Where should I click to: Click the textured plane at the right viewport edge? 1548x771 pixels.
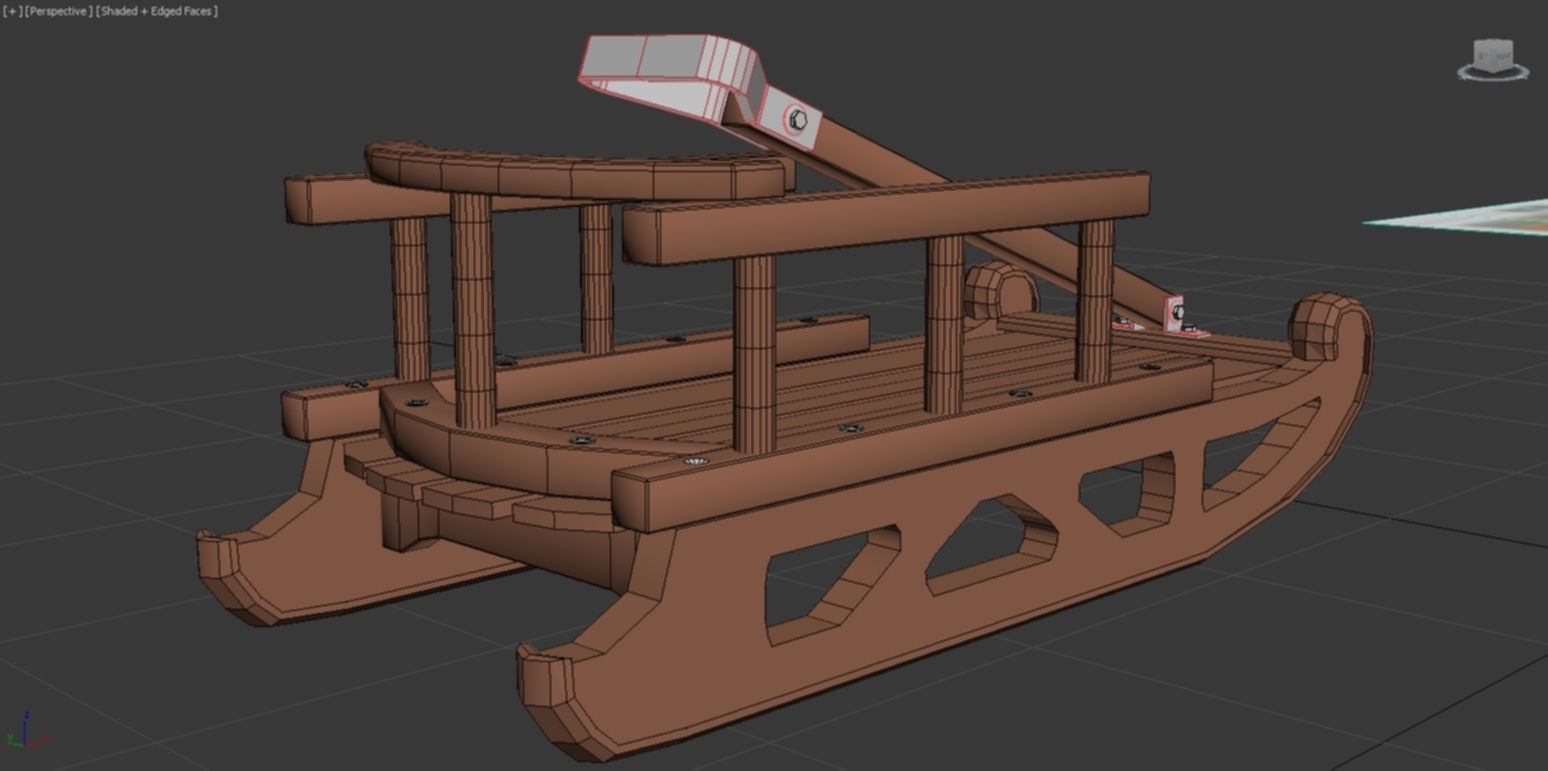tap(1520, 220)
